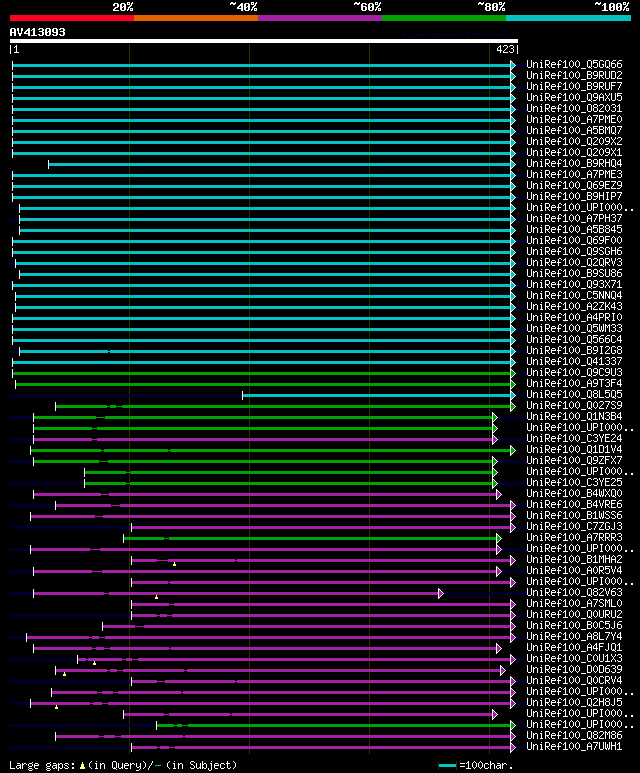Select the UniRef100_B9SU86 label
Viewport: 640px width, 773px height.
574,274
